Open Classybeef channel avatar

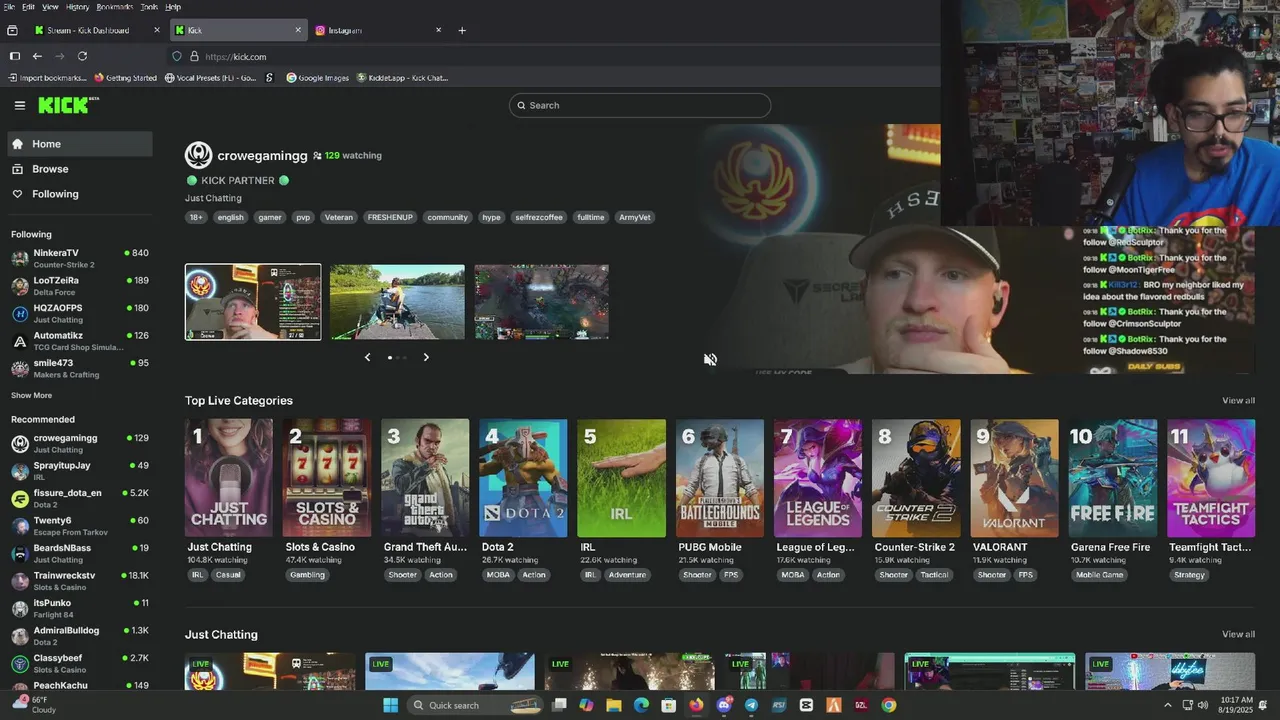point(20,663)
